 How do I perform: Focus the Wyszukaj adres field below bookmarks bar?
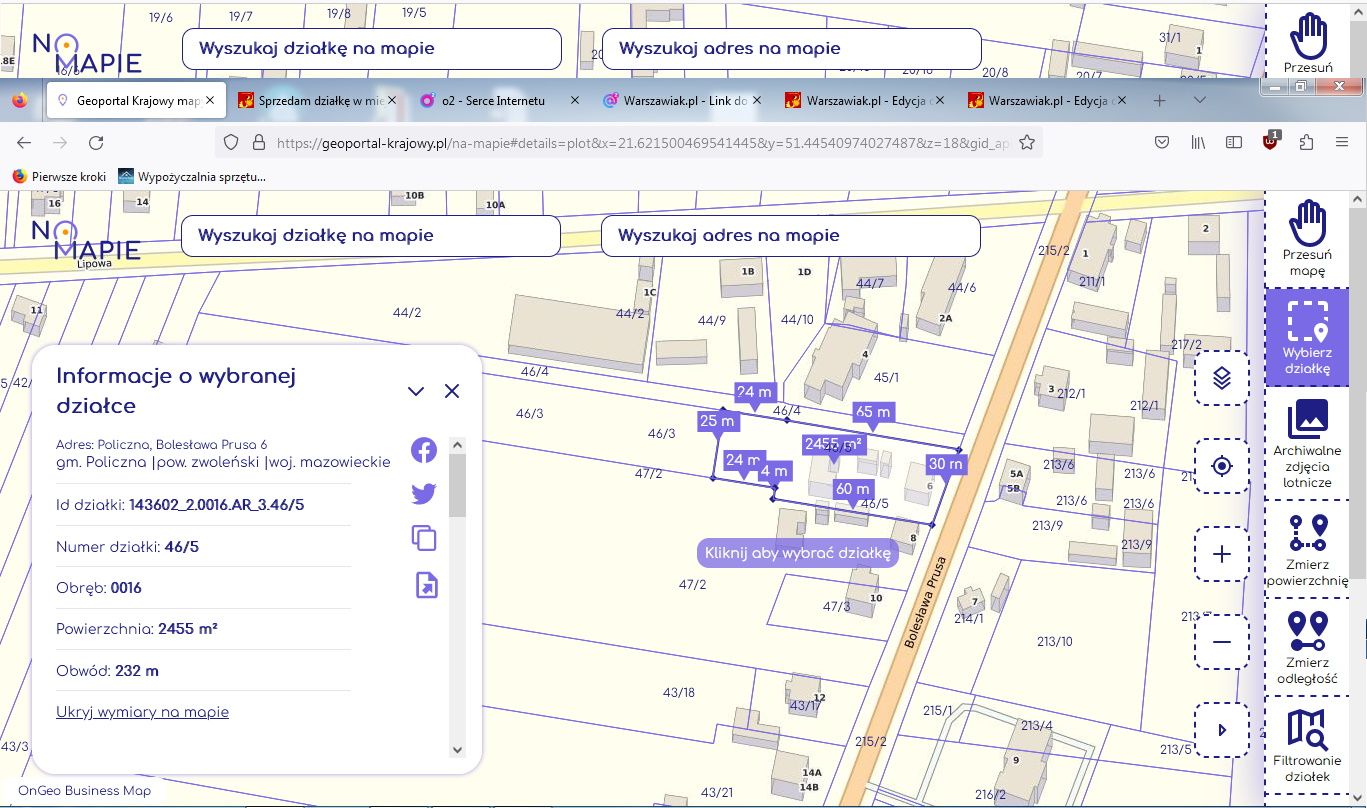pyautogui.click(x=790, y=236)
